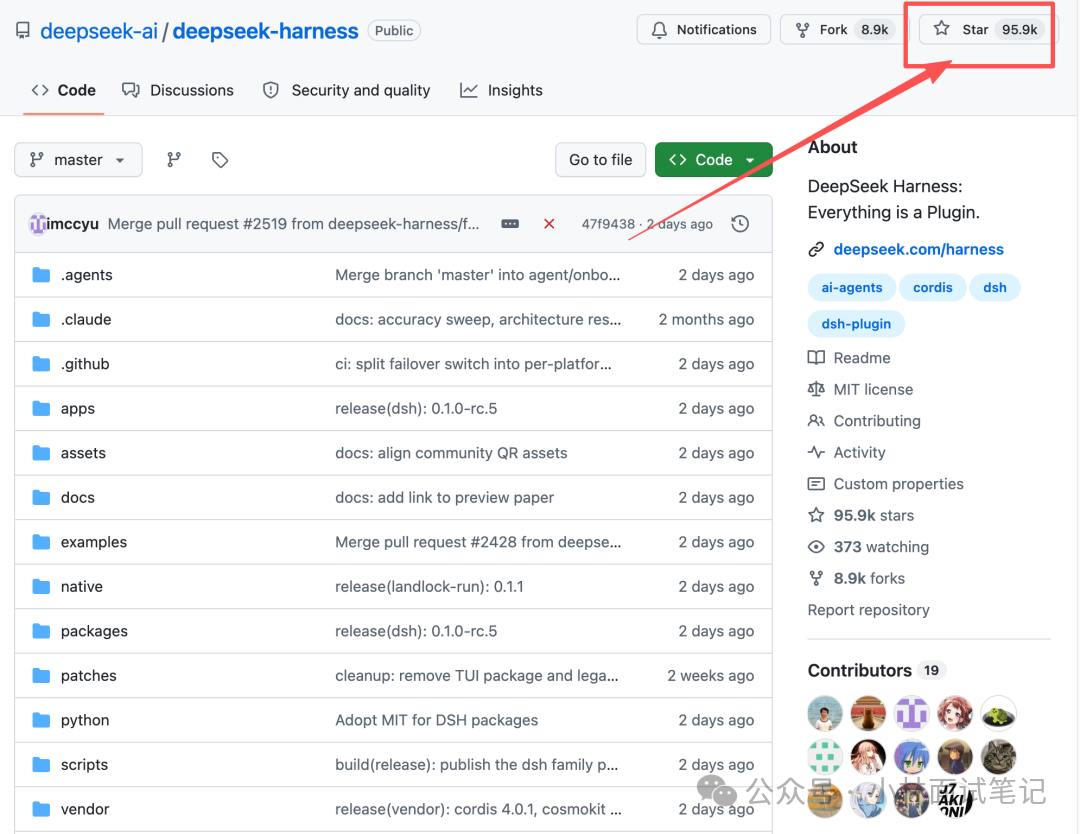Open commit 'docs: add link to preview paper'
The image size is (1080, 834).
coord(444,497)
